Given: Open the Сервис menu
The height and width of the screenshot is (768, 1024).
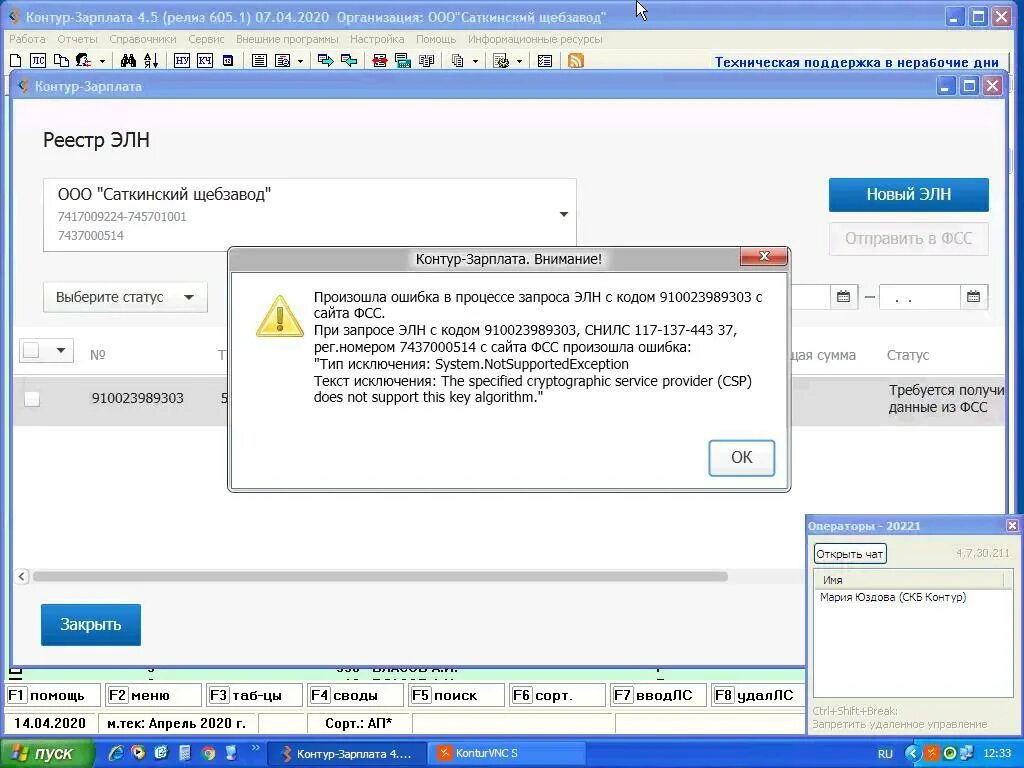Looking at the screenshot, I should point(206,39).
